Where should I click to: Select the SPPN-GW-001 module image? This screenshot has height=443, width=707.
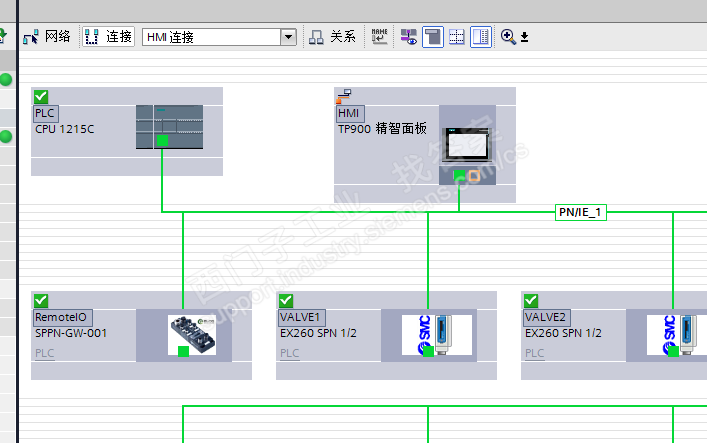192,335
